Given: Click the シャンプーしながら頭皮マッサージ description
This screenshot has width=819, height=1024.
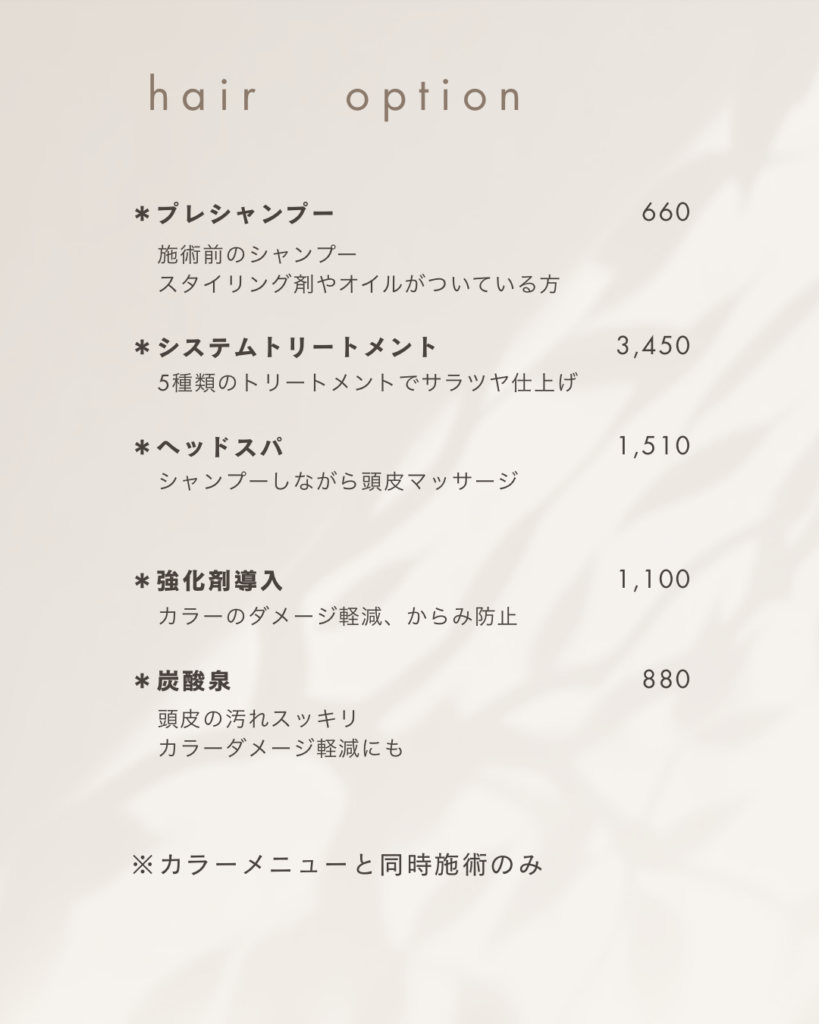Looking at the screenshot, I should coord(338,481).
